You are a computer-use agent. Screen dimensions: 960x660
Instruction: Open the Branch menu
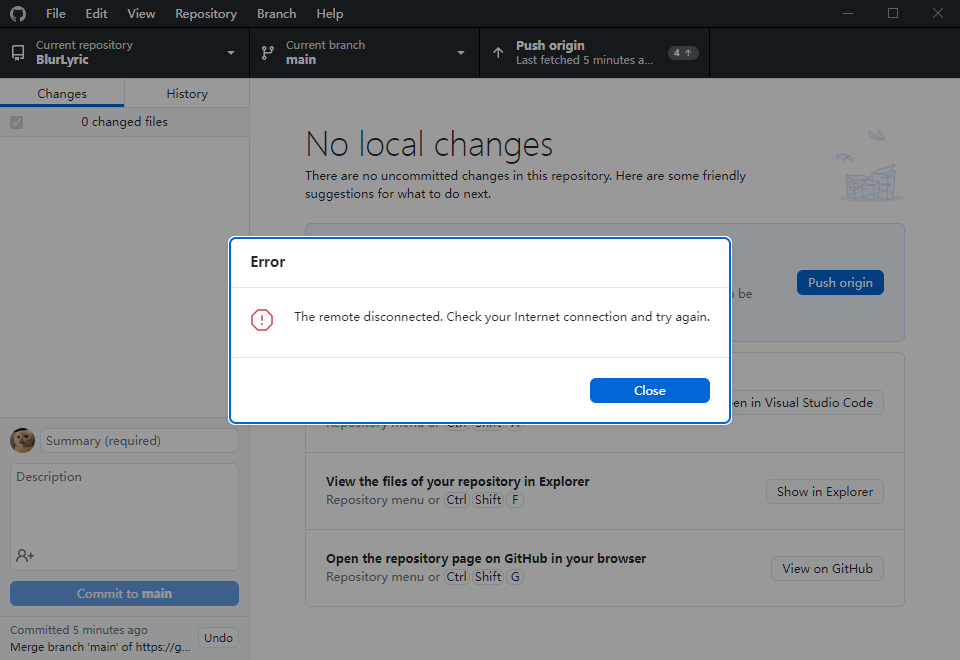[x=276, y=13]
